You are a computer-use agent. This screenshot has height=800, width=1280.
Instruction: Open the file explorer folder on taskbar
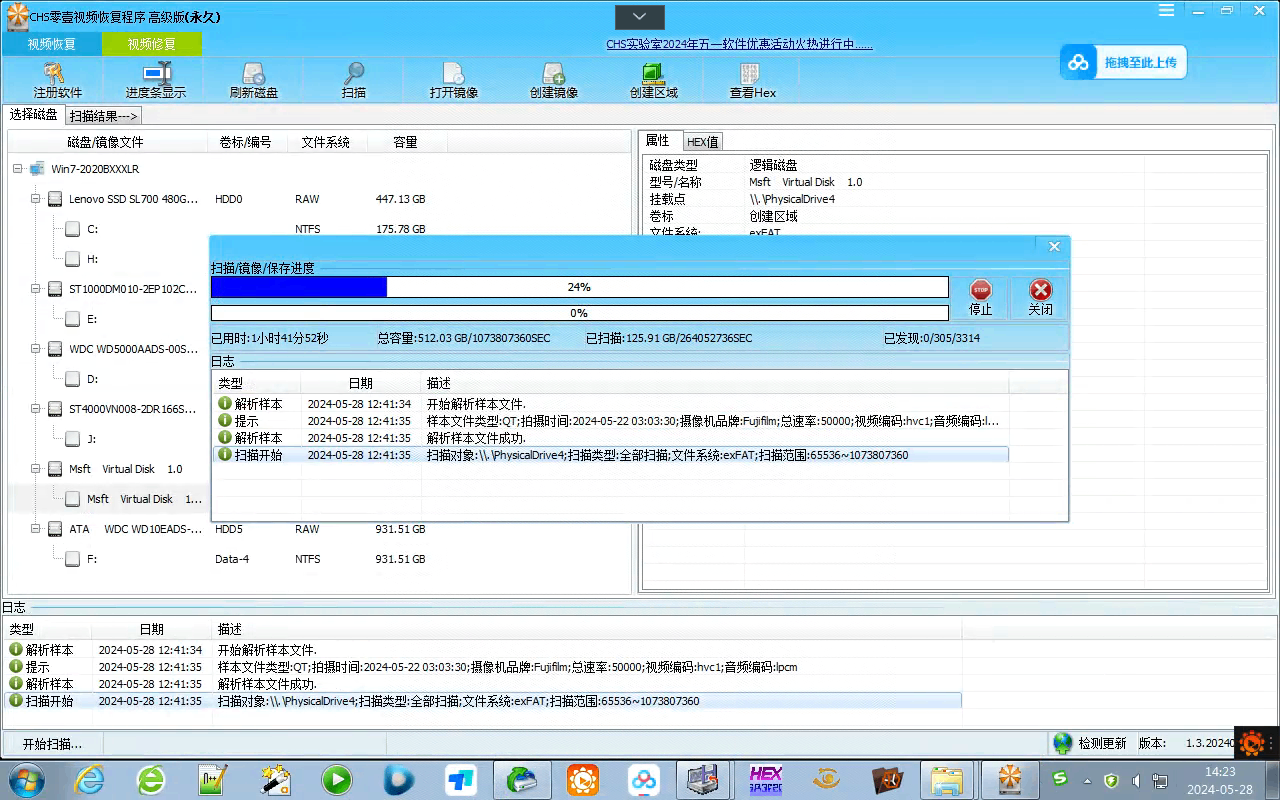click(x=946, y=779)
